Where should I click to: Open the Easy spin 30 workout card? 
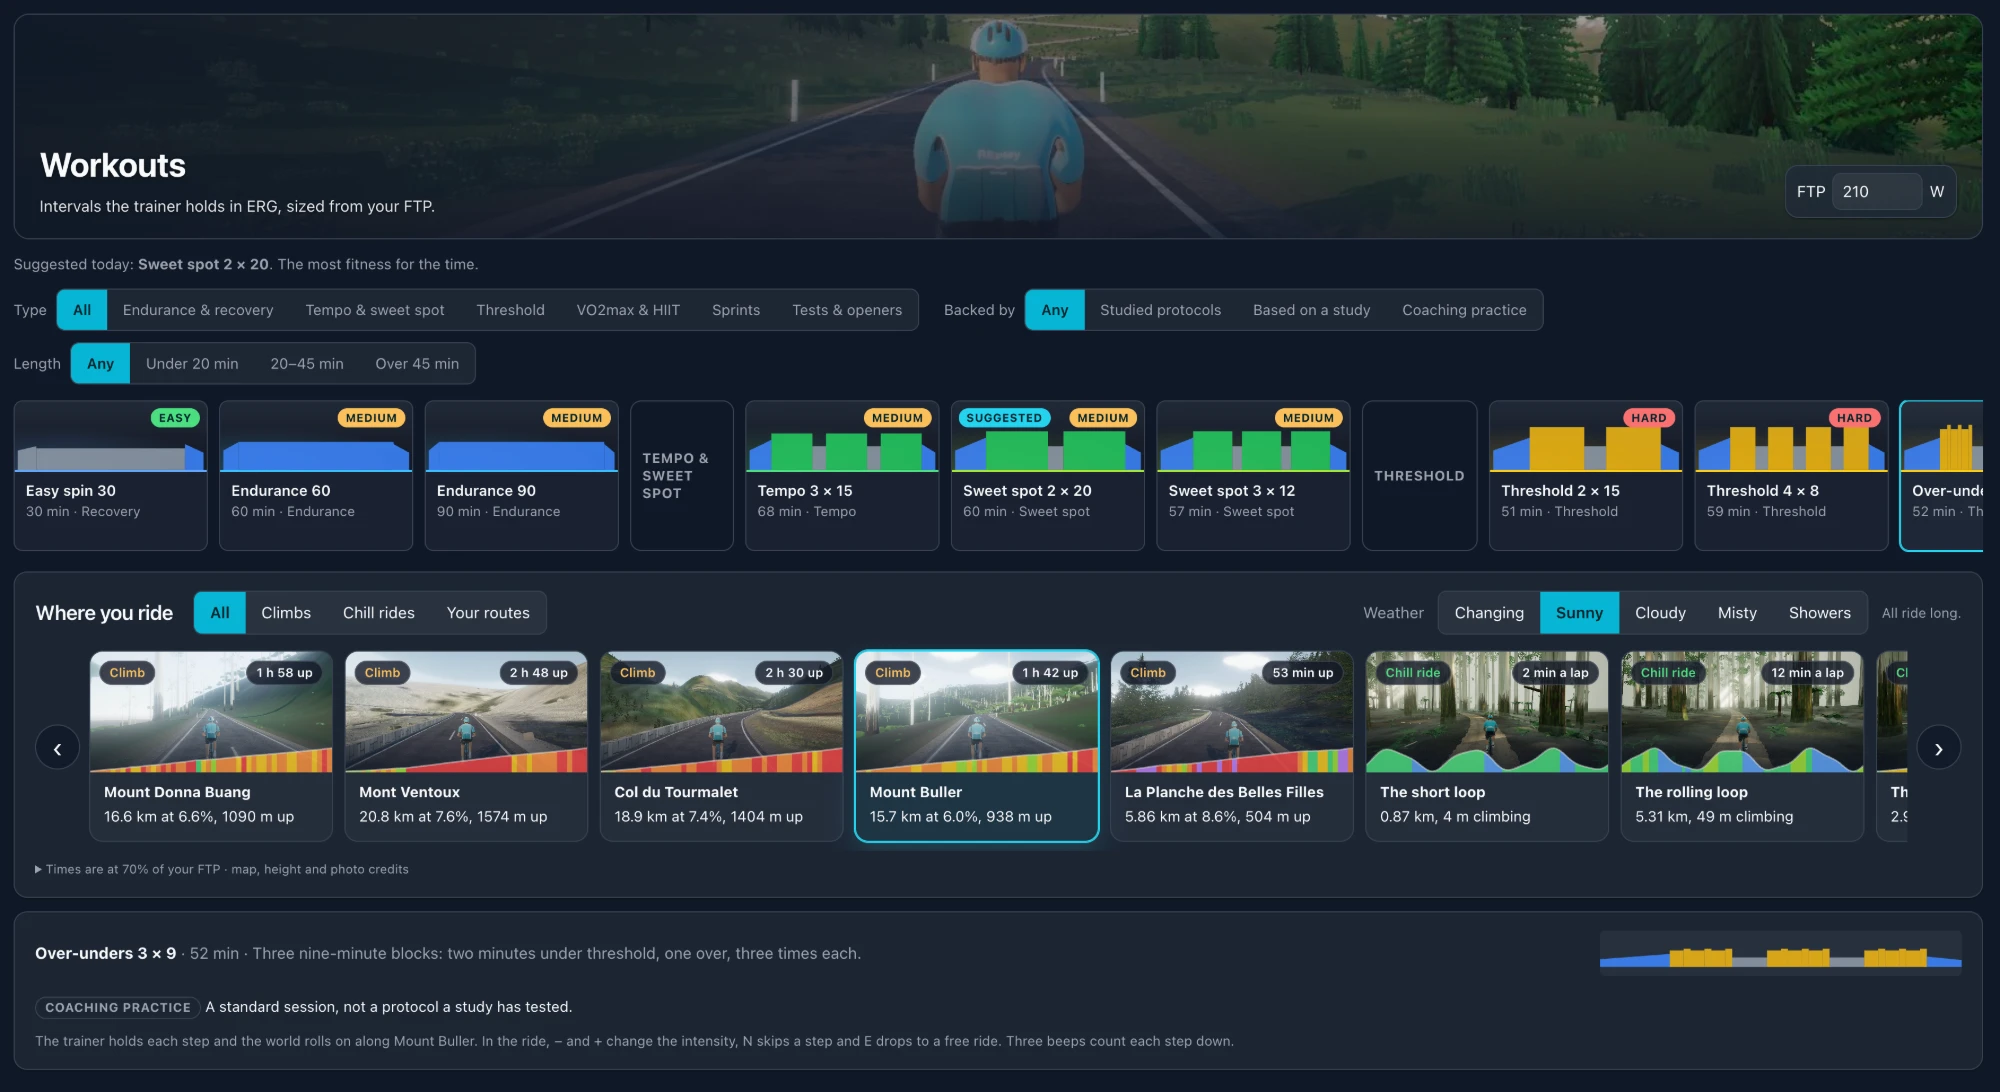[111, 476]
